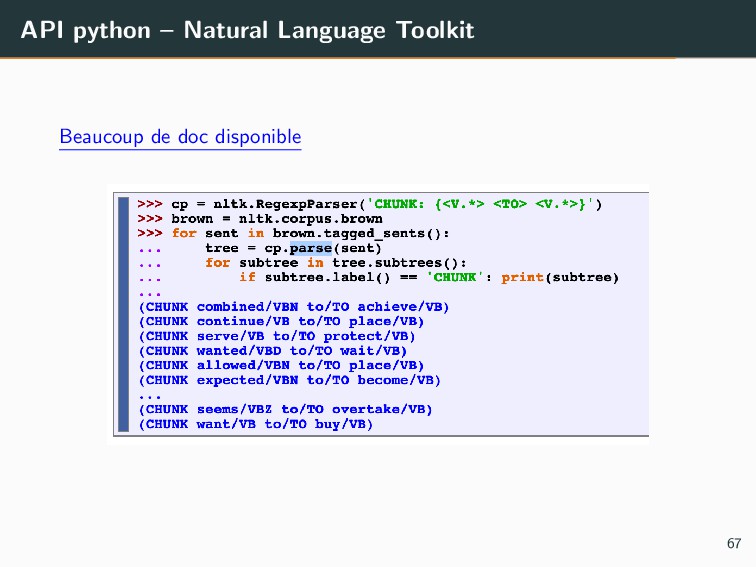Click 'print(subtree)' in the code
Screen dimensions: 756x567
pyautogui.click(x=560, y=277)
